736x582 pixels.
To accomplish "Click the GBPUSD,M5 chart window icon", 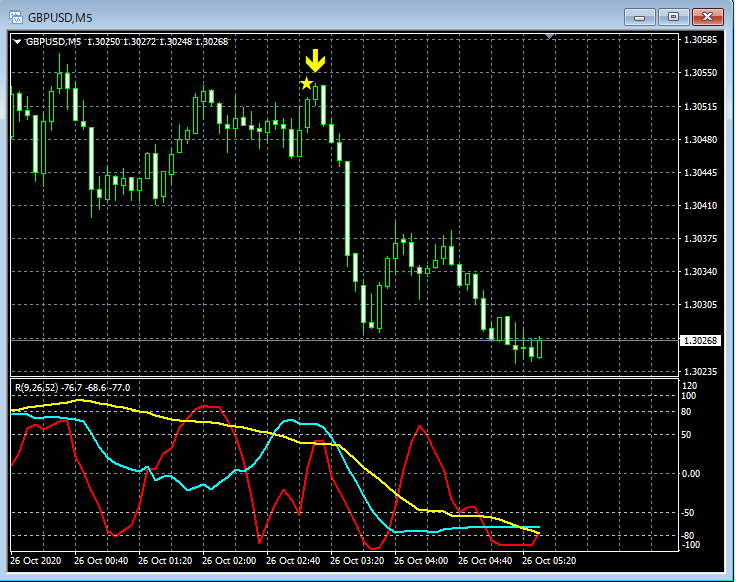I will (x=16, y=18).
